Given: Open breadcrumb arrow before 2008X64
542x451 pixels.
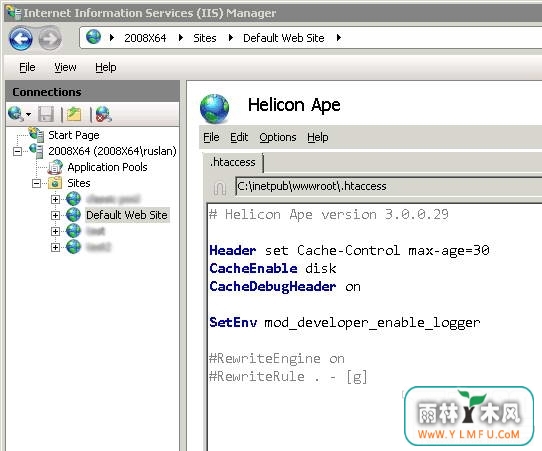Looking at the screenshot, I should 111,37.
